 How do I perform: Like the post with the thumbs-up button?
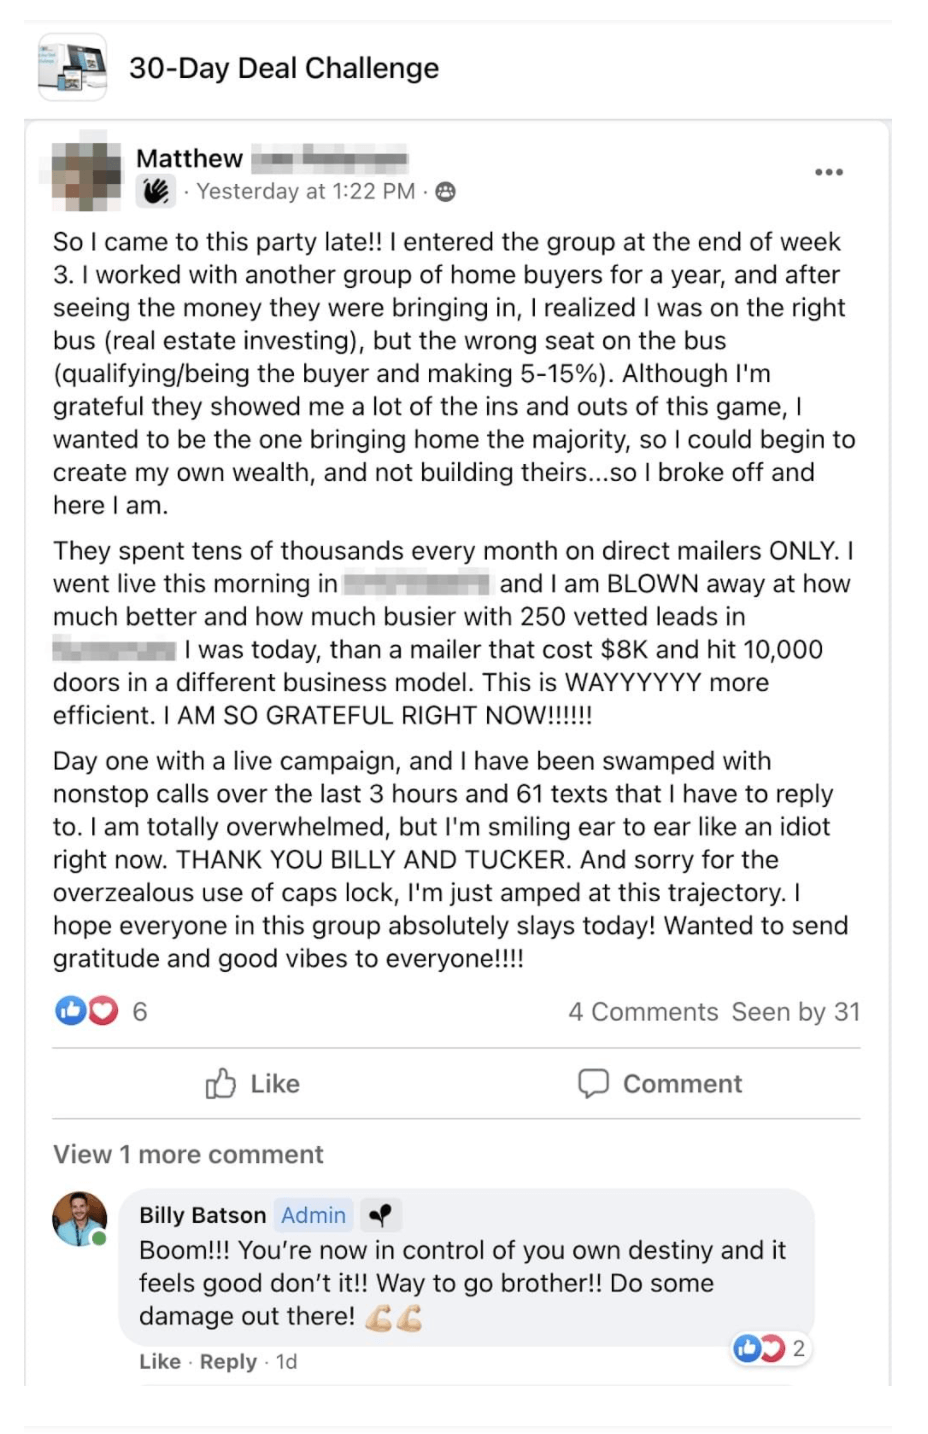[252, 1084]
